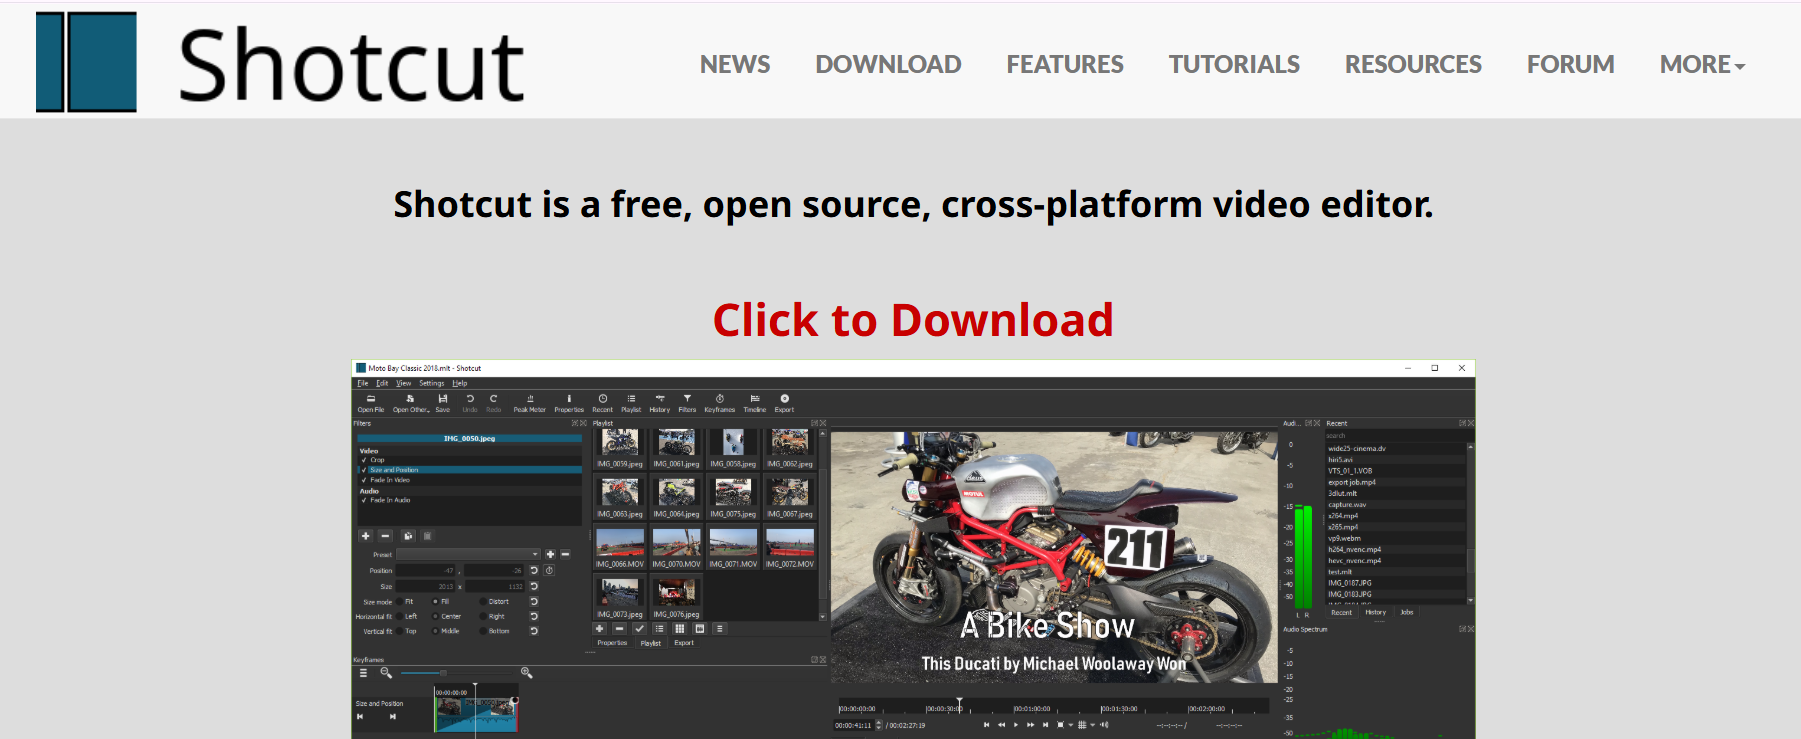Viewport: 1801px width, 739px height.
Task: Select the Bottom vertical fit radio button
Action: [x=483, y=631]
